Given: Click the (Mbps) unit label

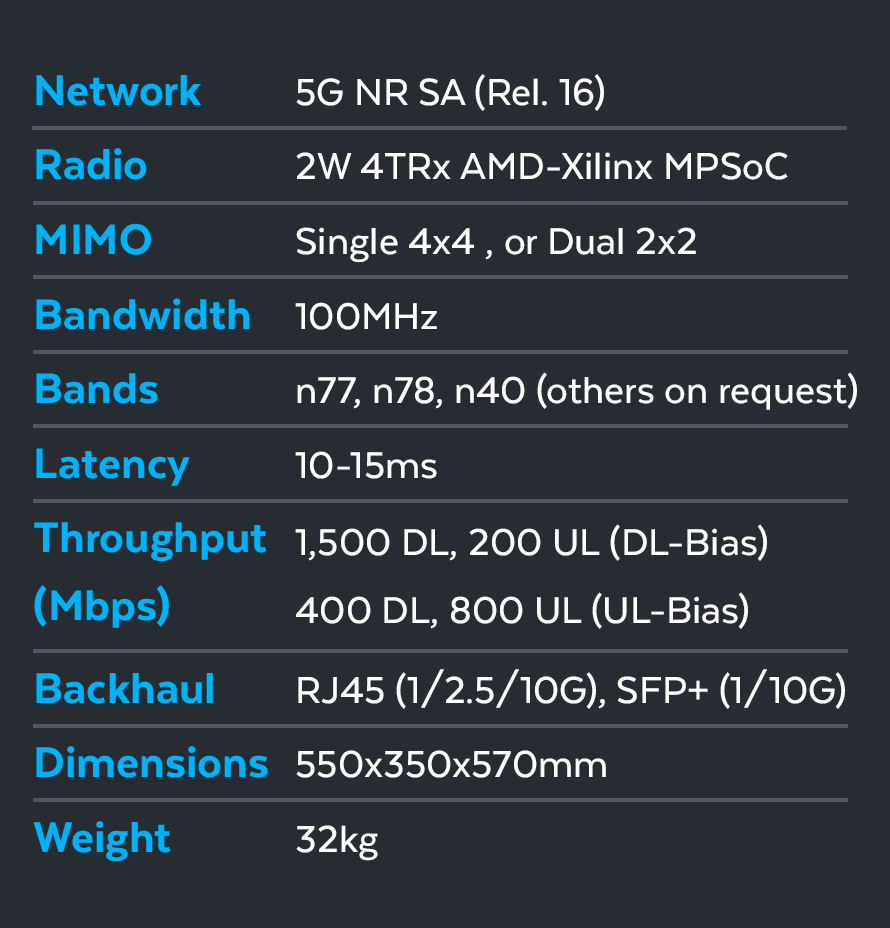Looking at the screenshot, I should point(102,607).
